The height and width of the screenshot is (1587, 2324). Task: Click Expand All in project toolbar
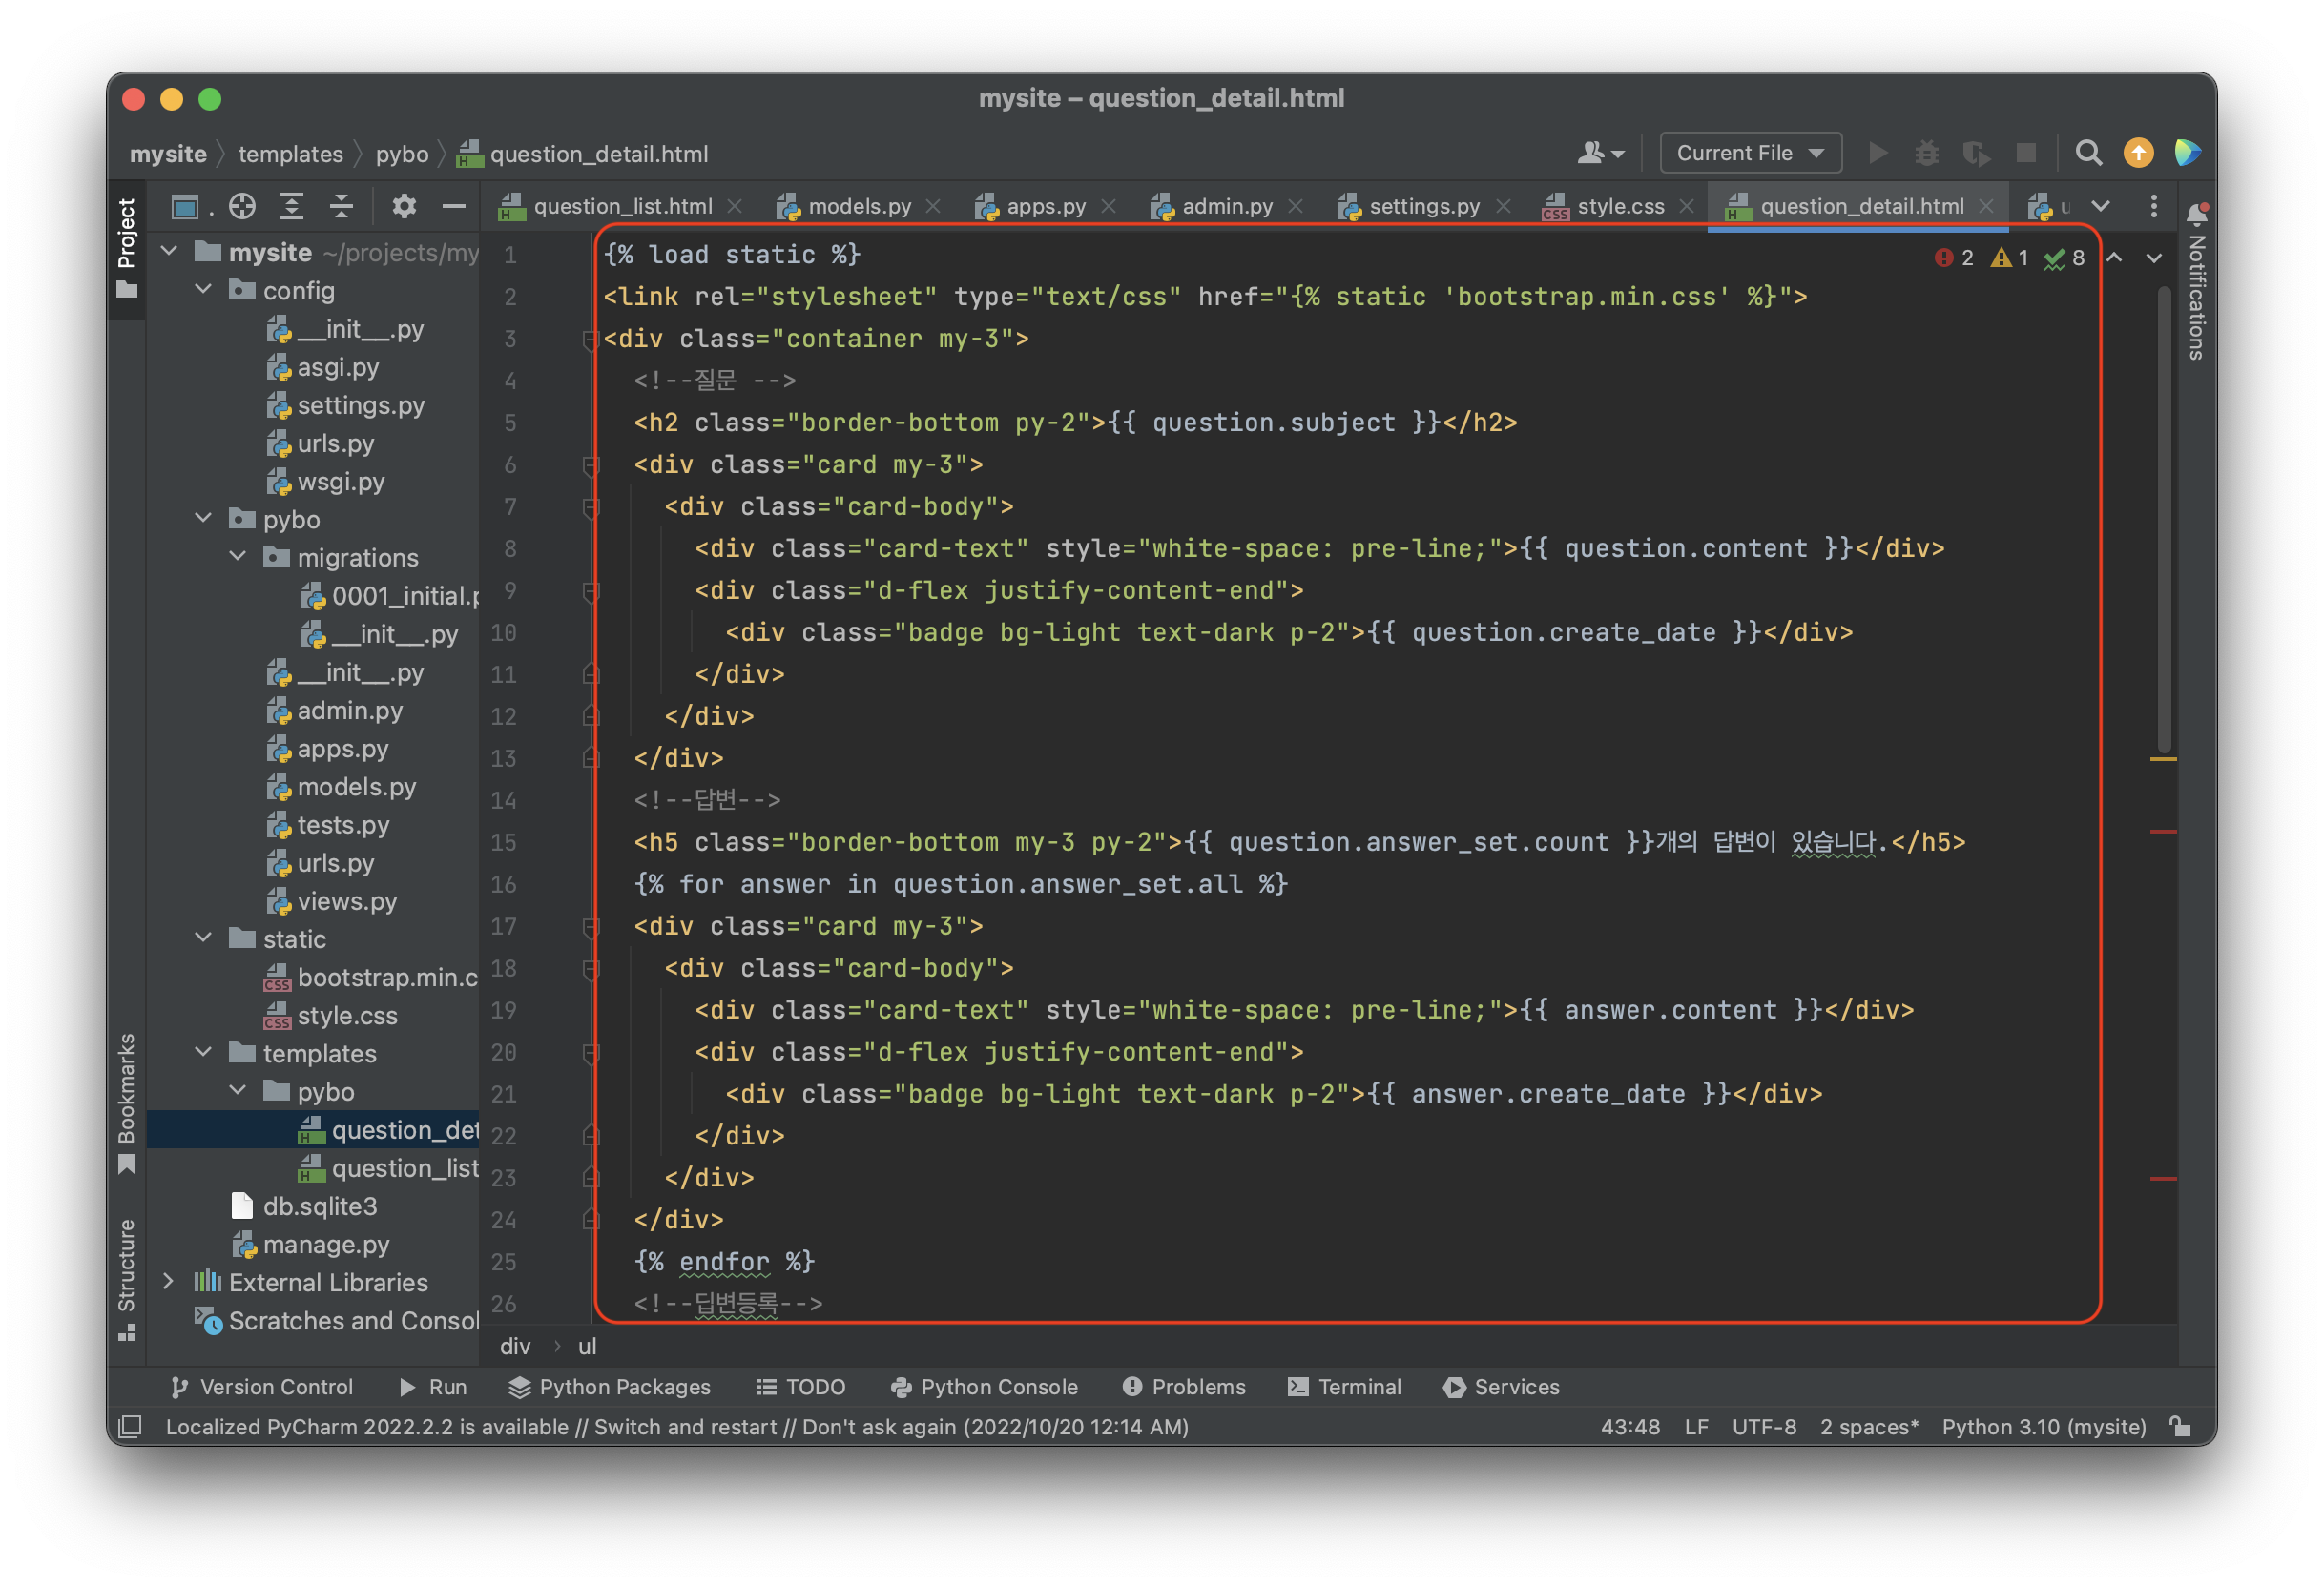291,206
